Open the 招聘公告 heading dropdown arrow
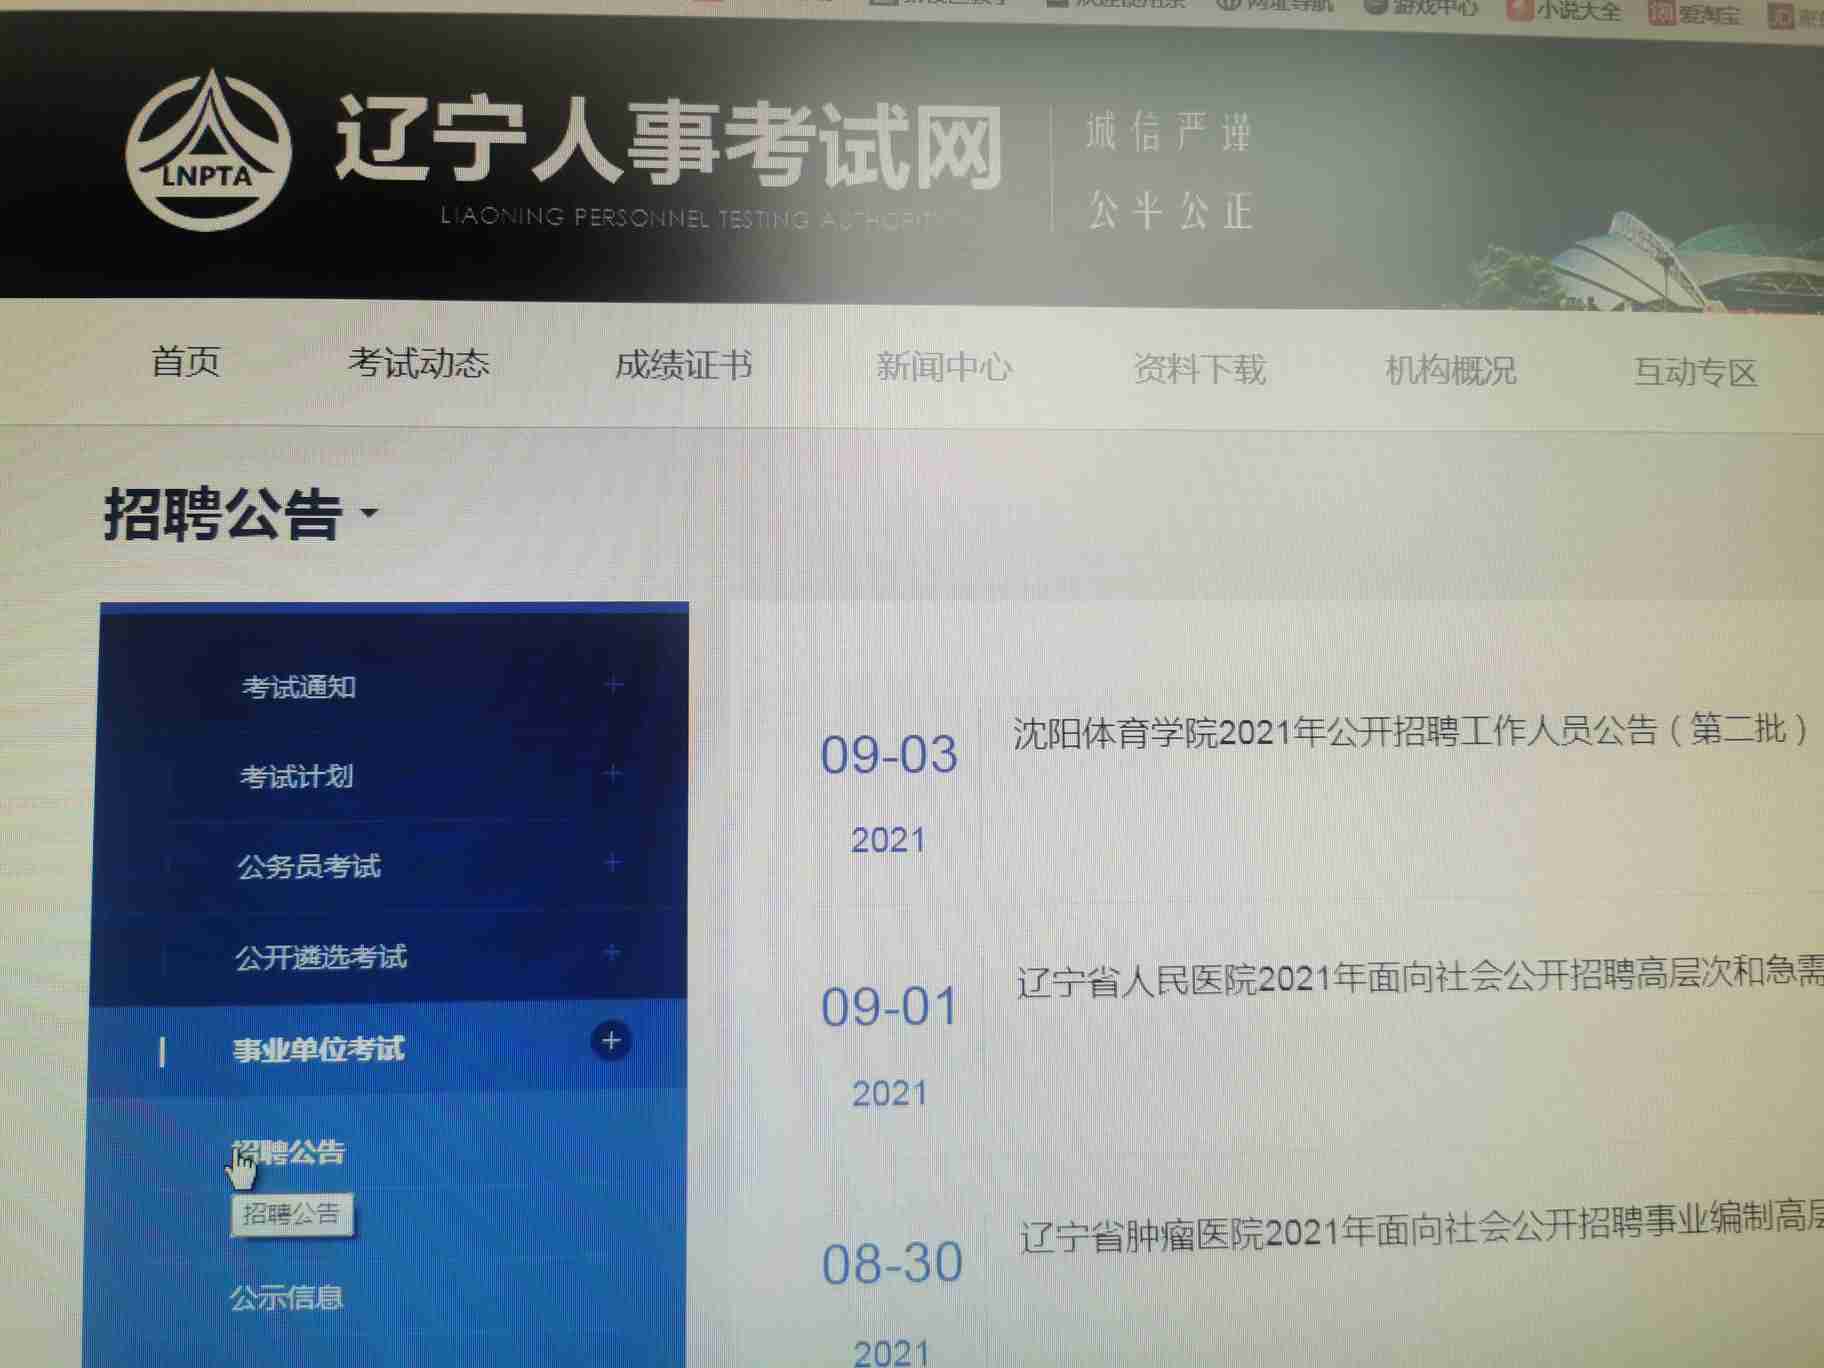Viewport: 1824px width, 1368px height. [x=369, y=513]
